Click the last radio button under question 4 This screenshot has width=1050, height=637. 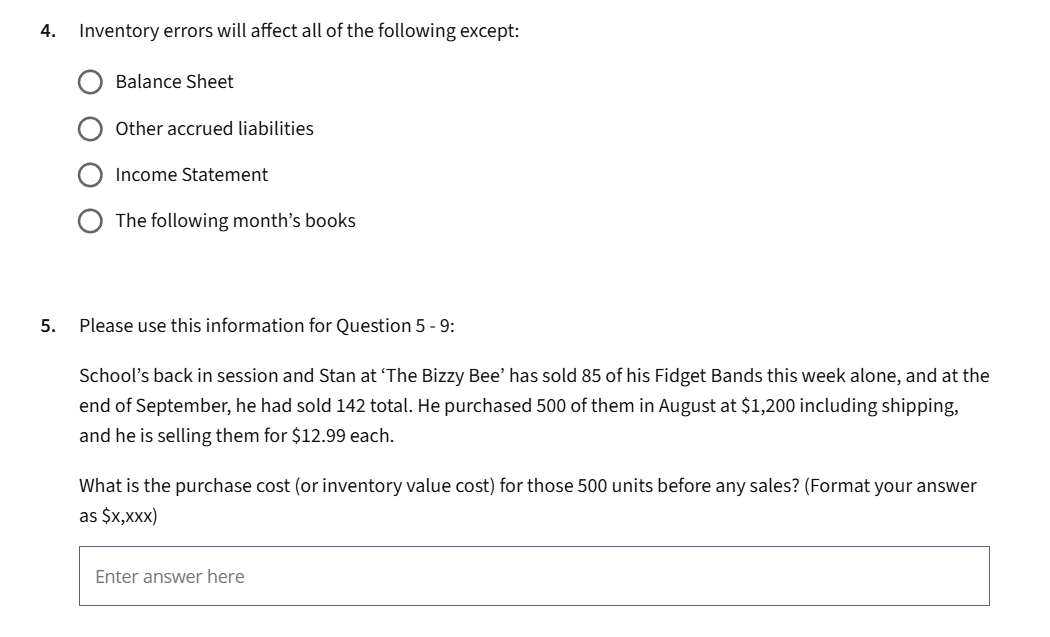pos(91,220)
